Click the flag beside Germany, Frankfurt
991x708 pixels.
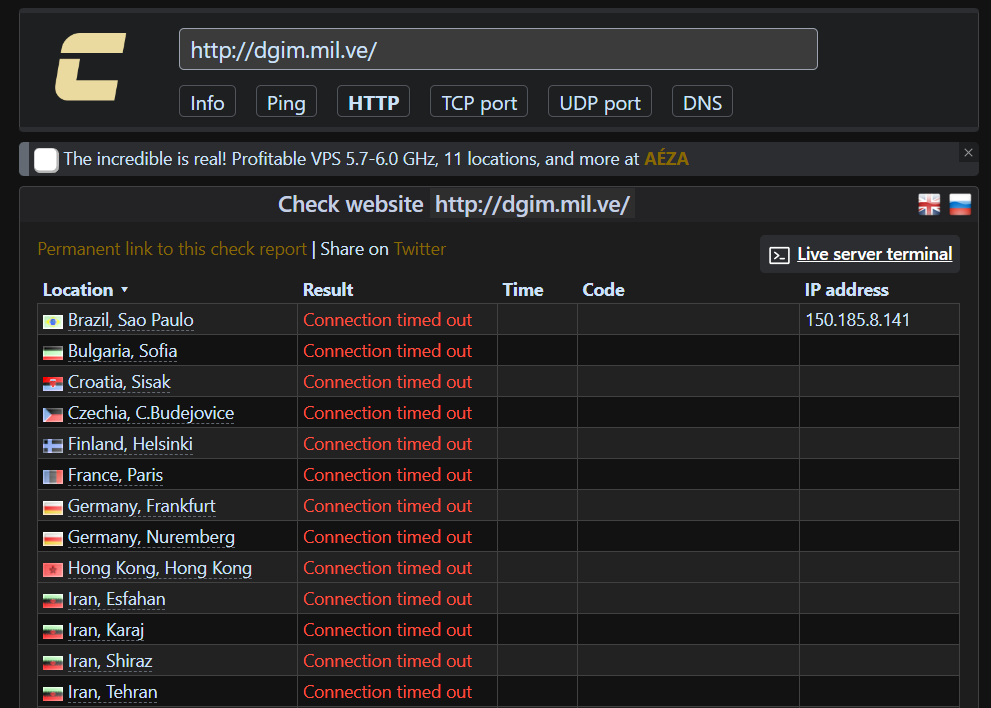coord(52,508)
